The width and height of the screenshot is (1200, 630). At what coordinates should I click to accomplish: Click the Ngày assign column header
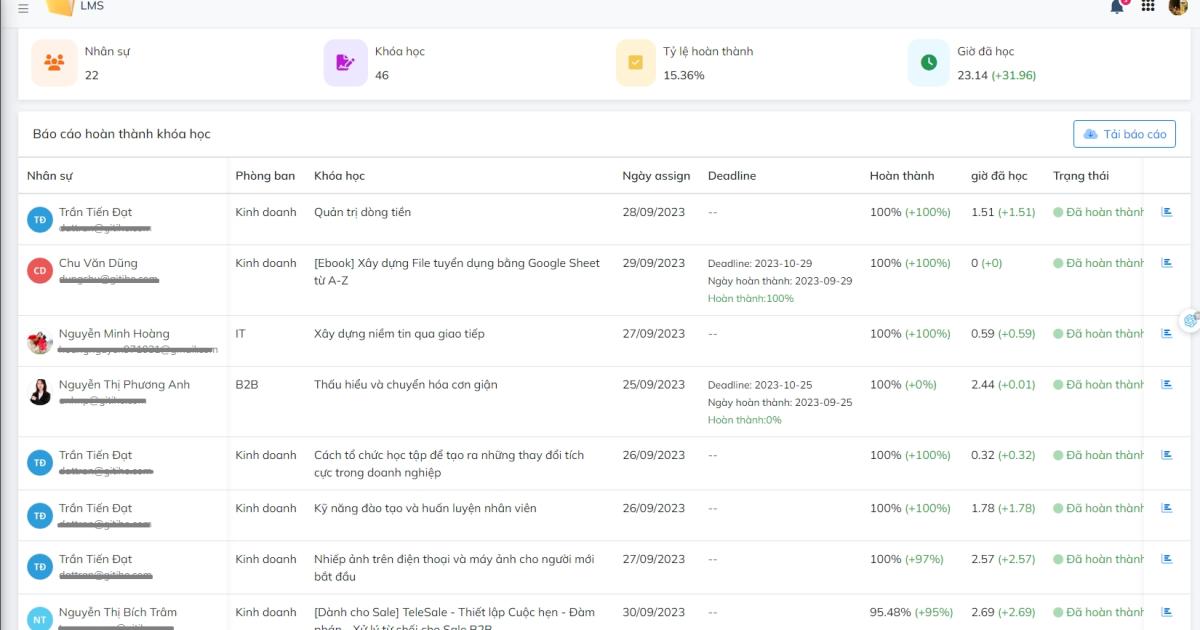[x=656, y=176]
